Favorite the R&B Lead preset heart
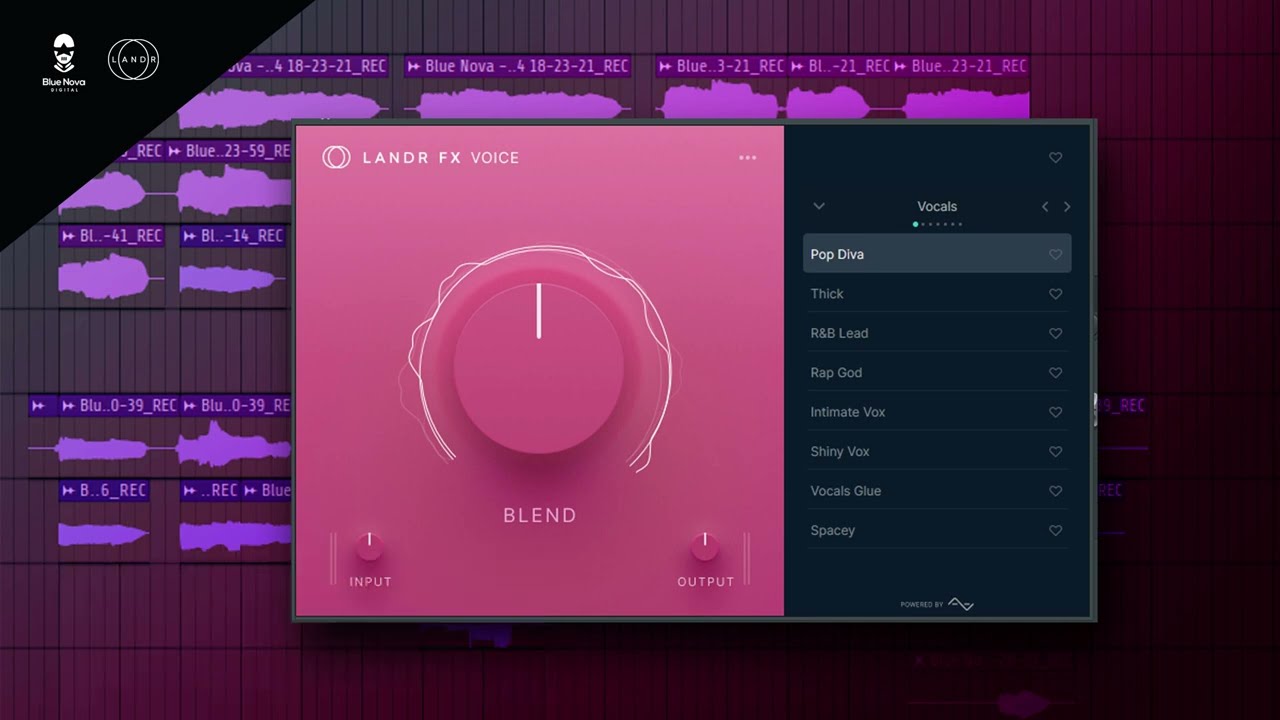 1055,334
